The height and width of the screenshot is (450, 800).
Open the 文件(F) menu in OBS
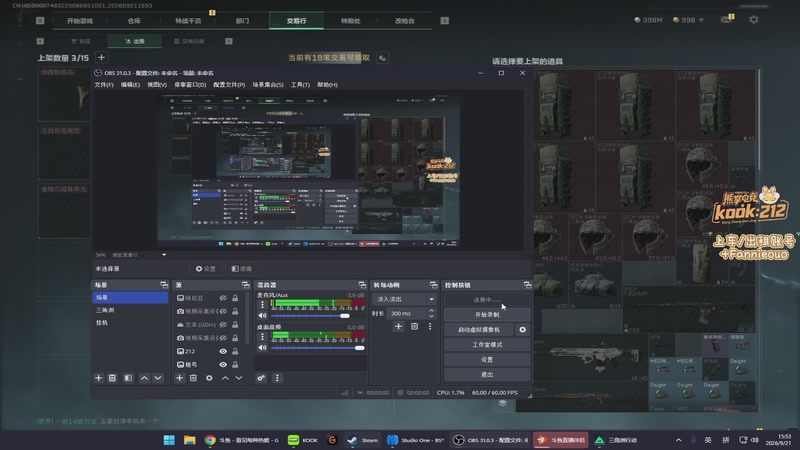click(x=104, y=85)
